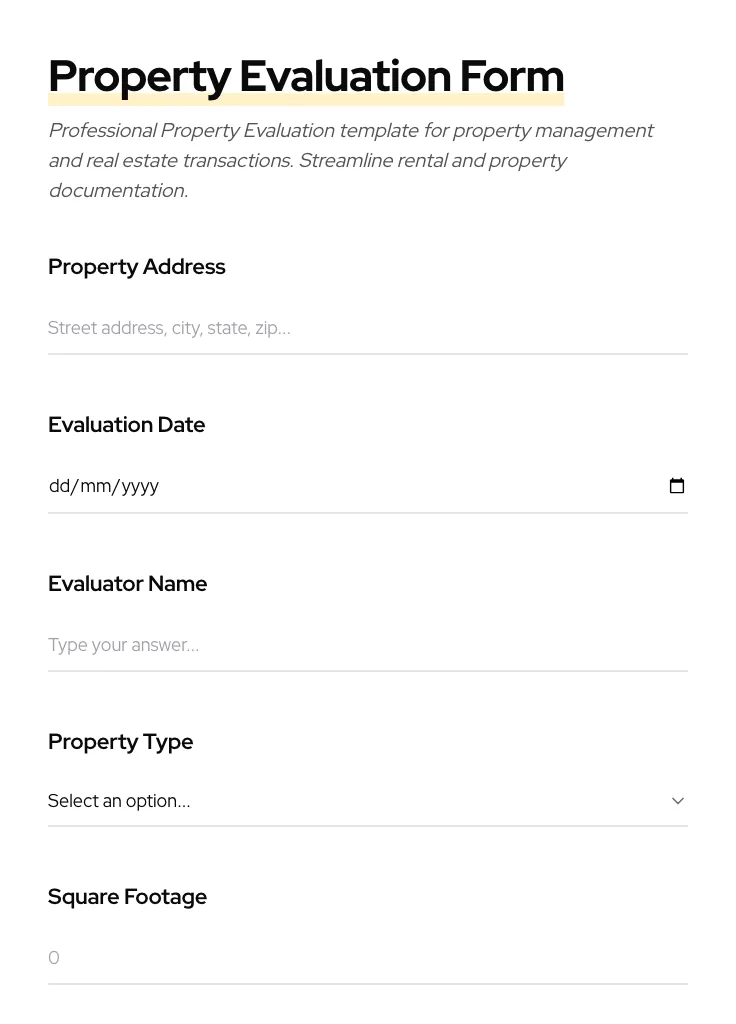The height and width of the screenshot is (1024, 736).
Task: Select the Evaluation Date dd/mm/yyyy field
Action: tap(300, 485)
